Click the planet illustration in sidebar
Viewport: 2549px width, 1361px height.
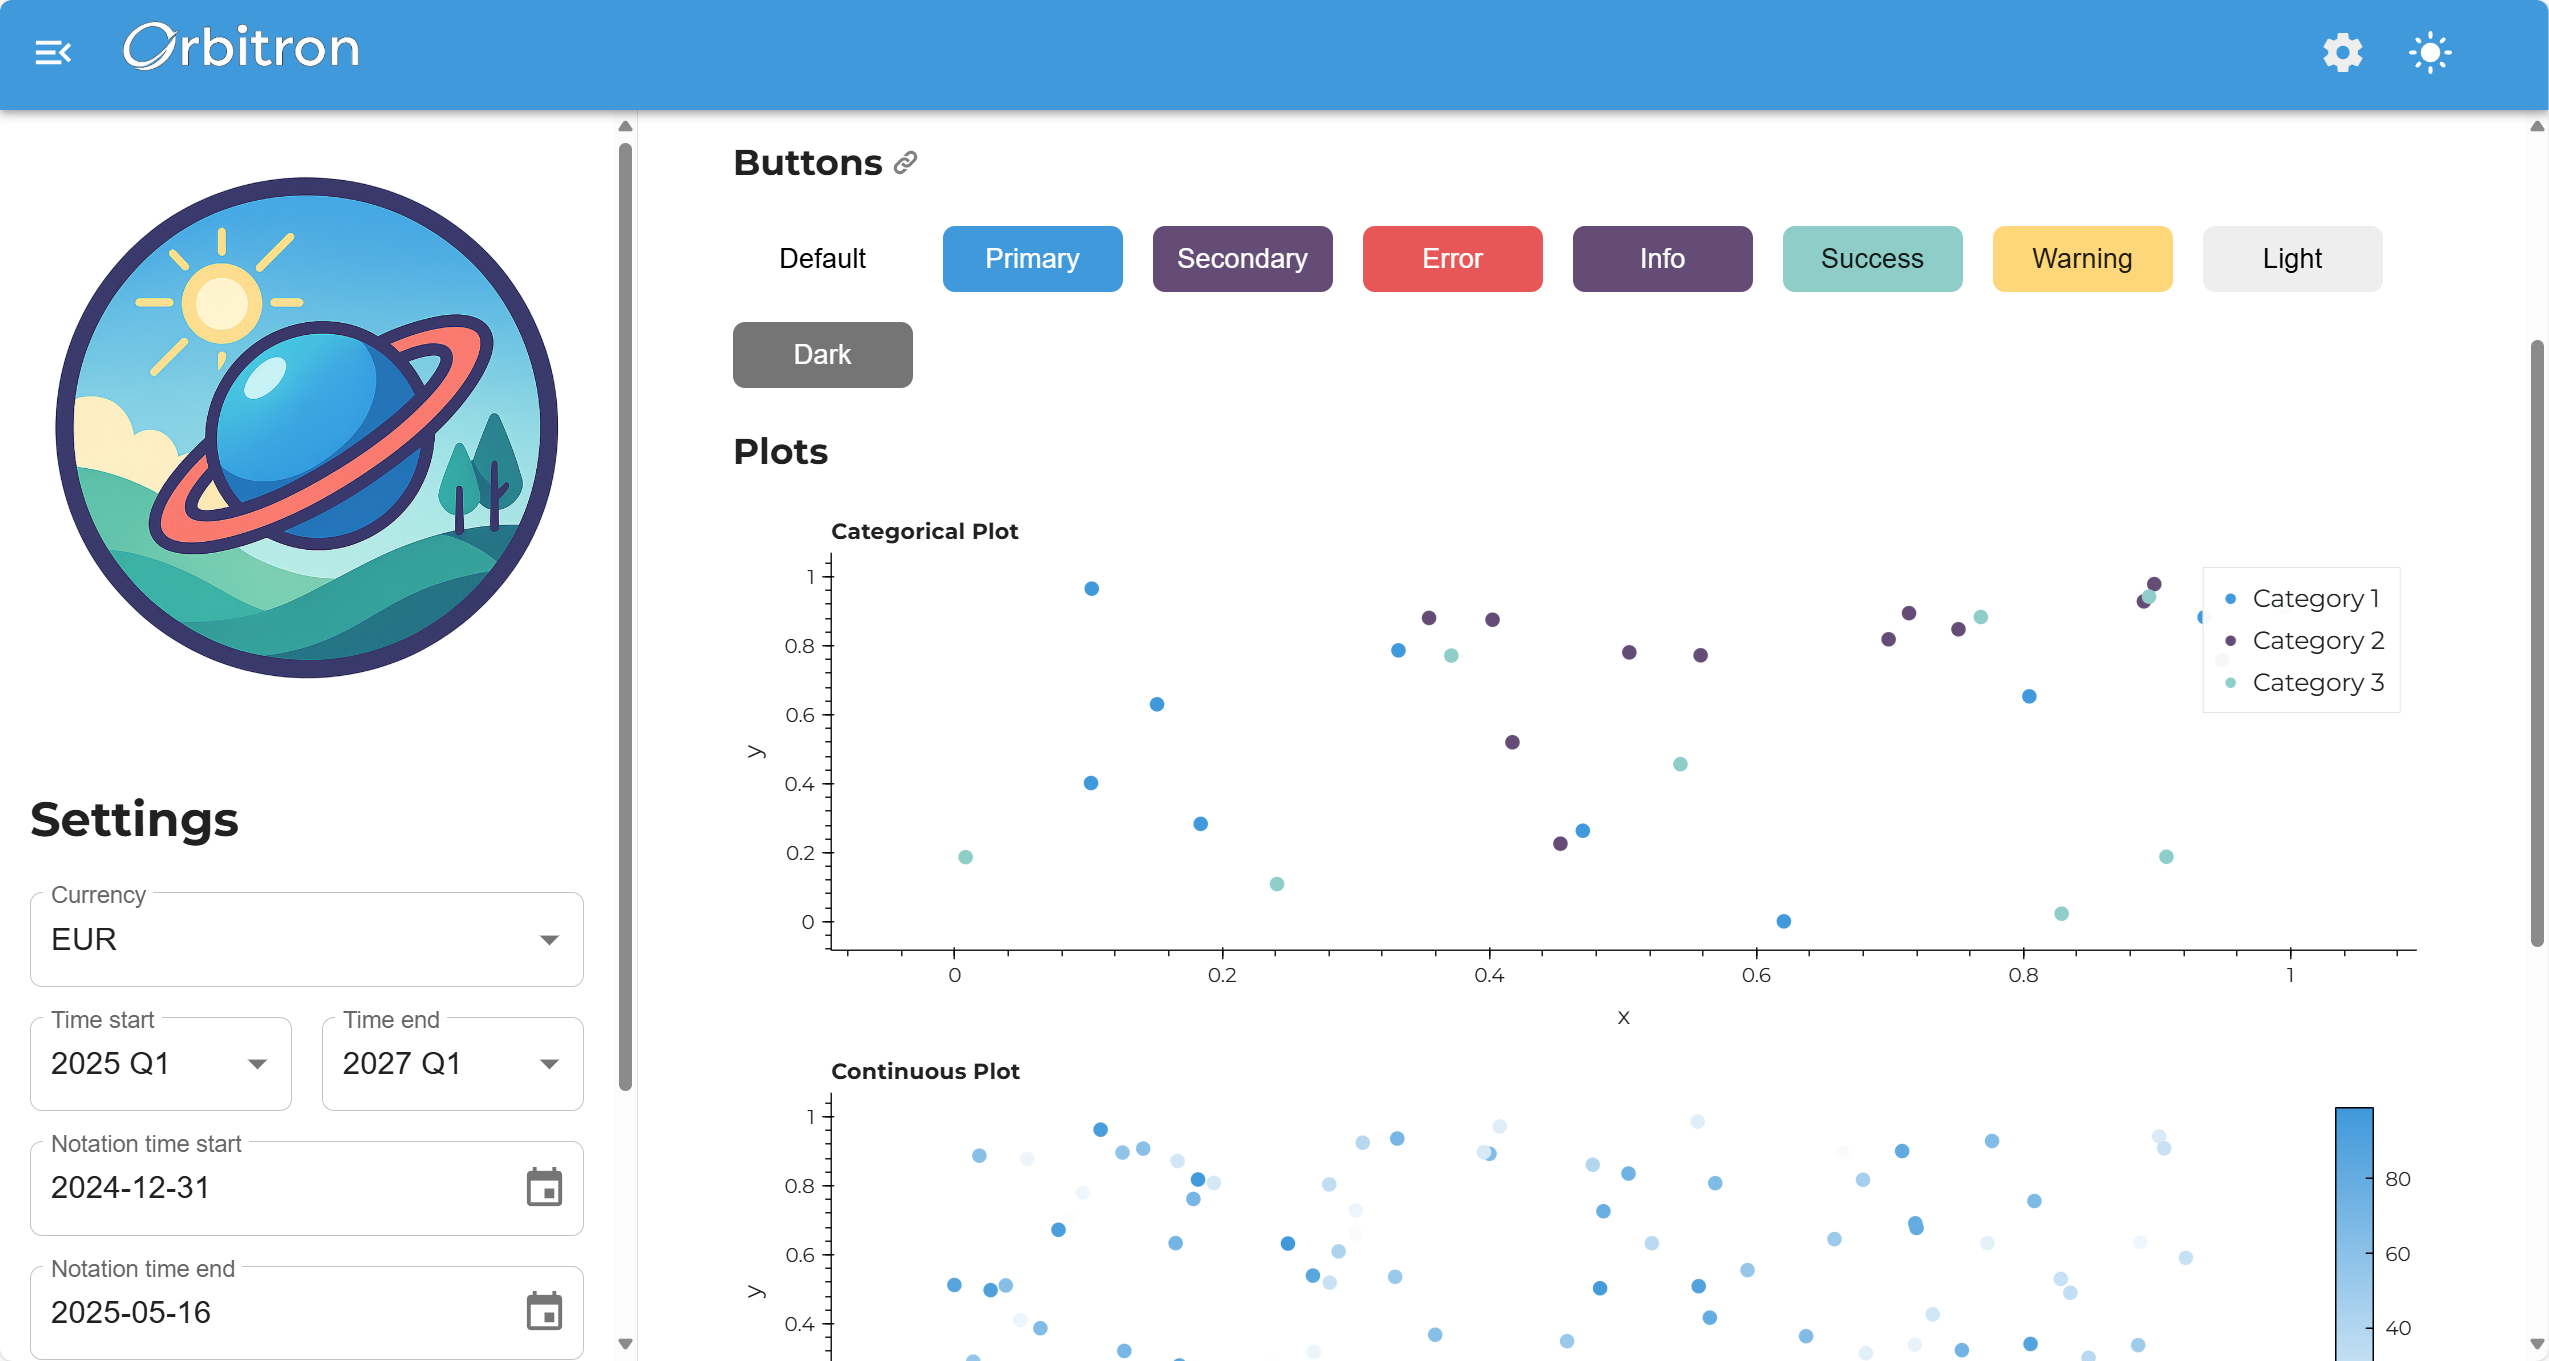[x=306, y=428]
